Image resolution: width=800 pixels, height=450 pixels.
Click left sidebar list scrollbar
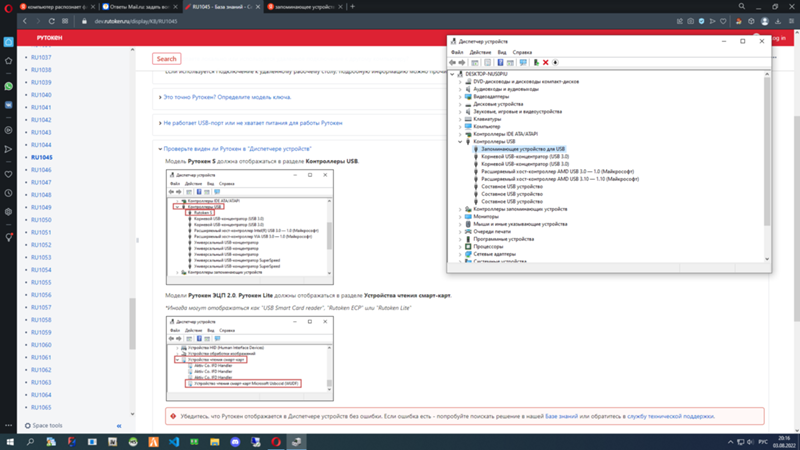tap(133, 324)
